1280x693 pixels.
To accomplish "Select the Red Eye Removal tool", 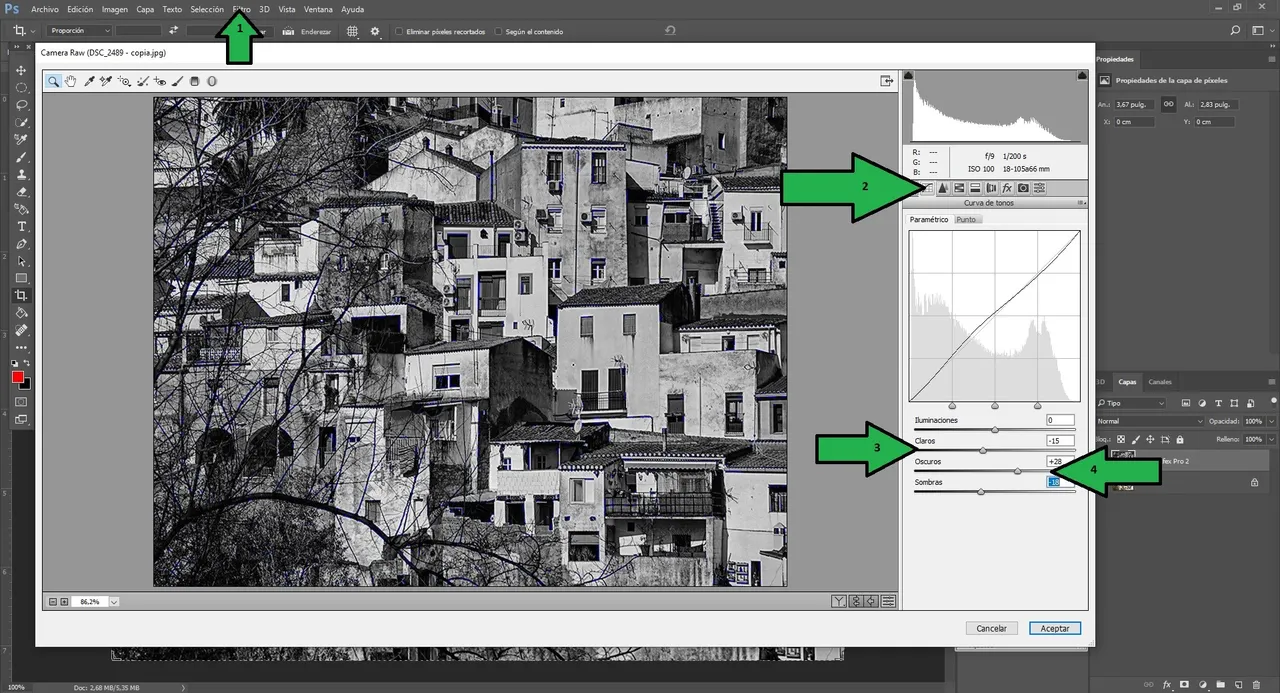I will (x=160, y=81).
